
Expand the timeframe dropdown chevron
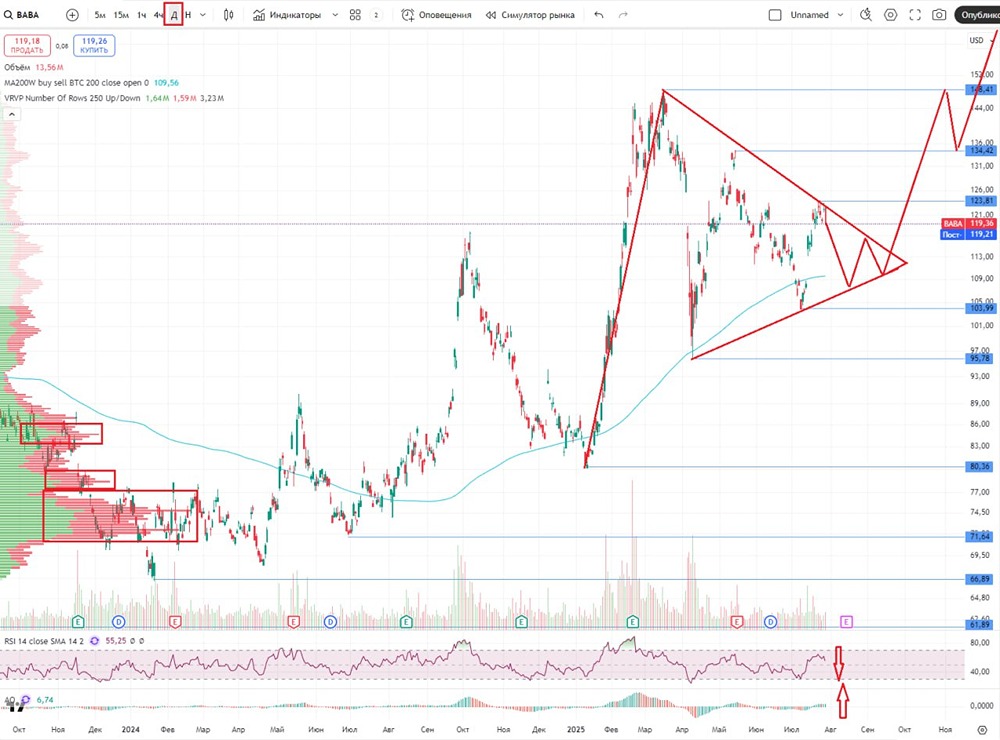(203, 15)
